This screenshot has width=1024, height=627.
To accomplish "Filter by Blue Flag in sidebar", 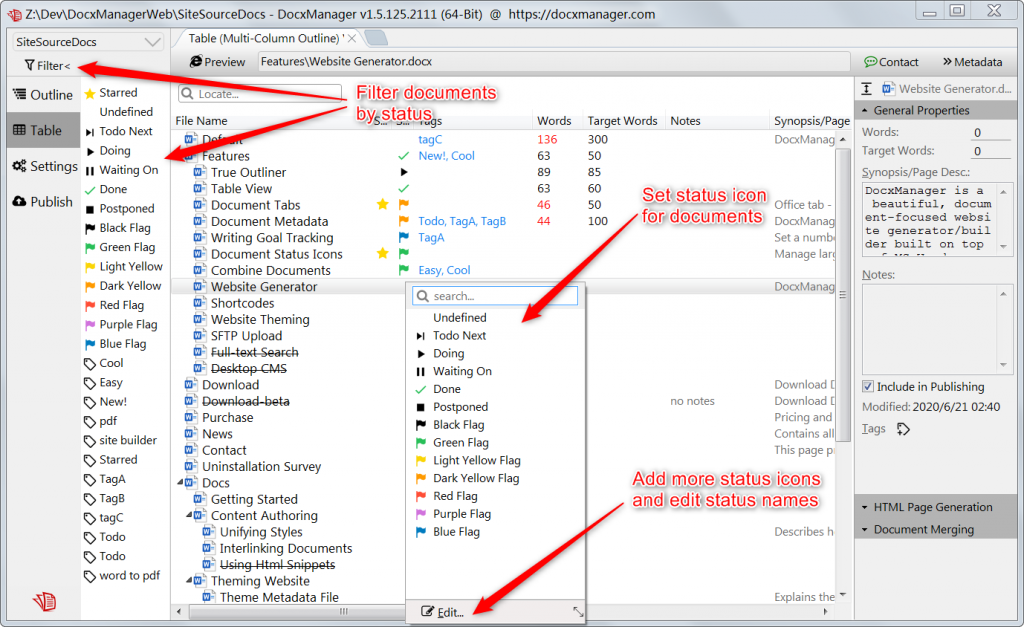I will tap(116, 344).
